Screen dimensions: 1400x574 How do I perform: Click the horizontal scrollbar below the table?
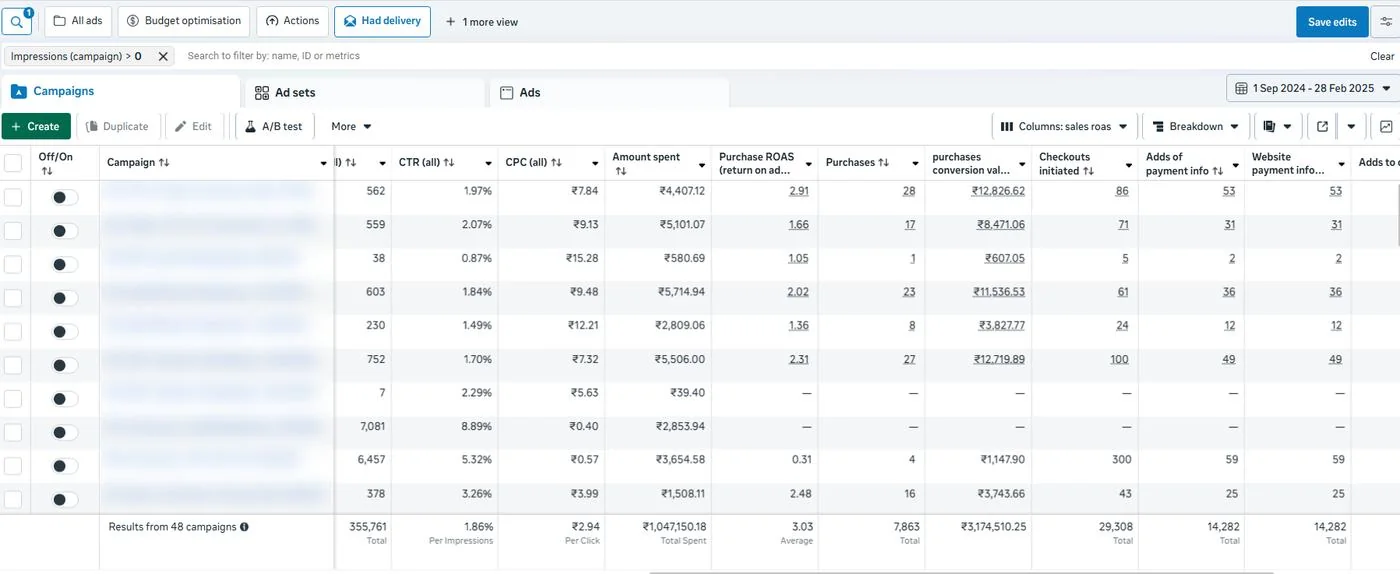pos(962,571)
